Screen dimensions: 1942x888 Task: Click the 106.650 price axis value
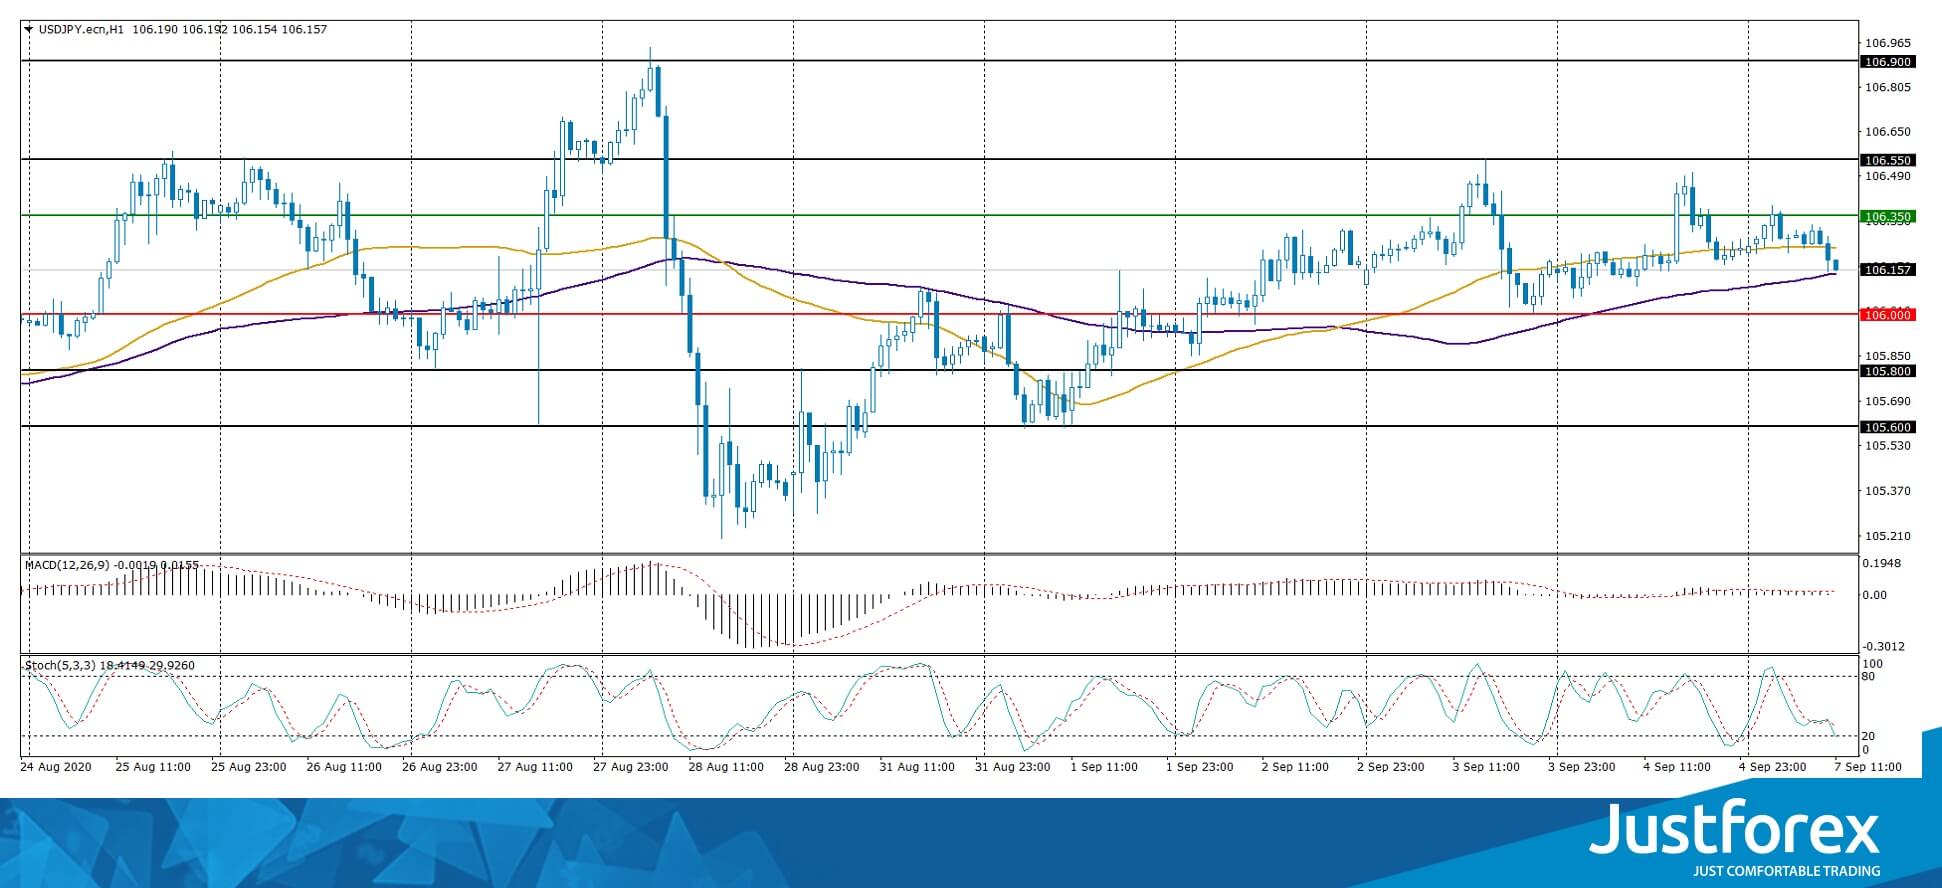coord(1888,131)
